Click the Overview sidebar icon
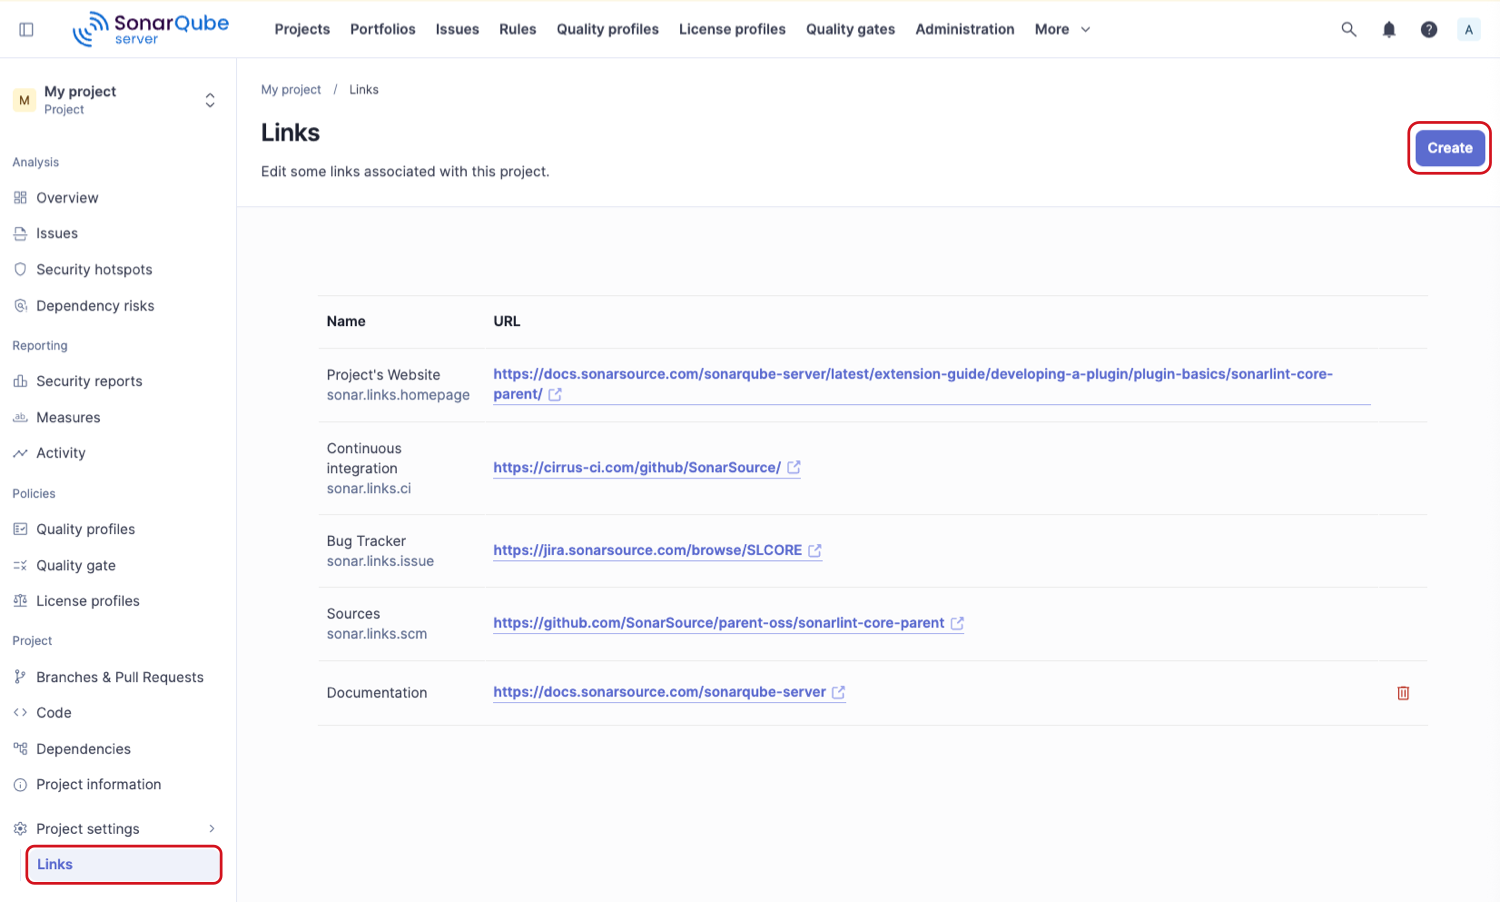The height and width of the screenshot is (902, 1500). point(20,198)
